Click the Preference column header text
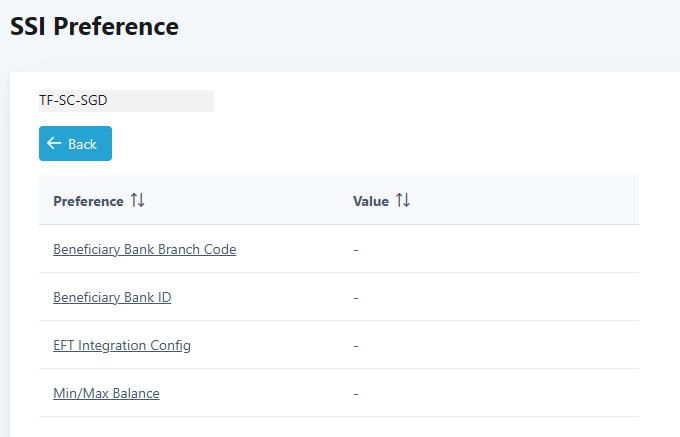Screen dimensions: 680x437 coord(88,201)
